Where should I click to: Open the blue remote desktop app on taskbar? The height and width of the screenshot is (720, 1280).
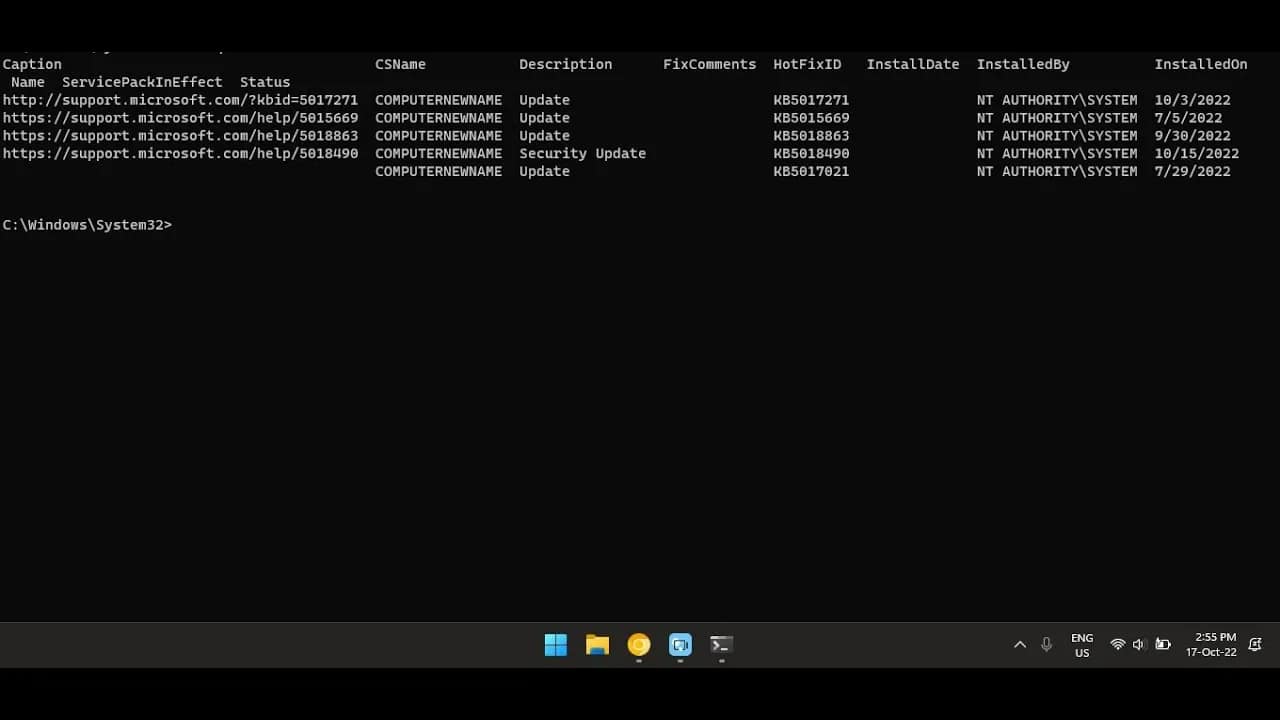(680, 645)
